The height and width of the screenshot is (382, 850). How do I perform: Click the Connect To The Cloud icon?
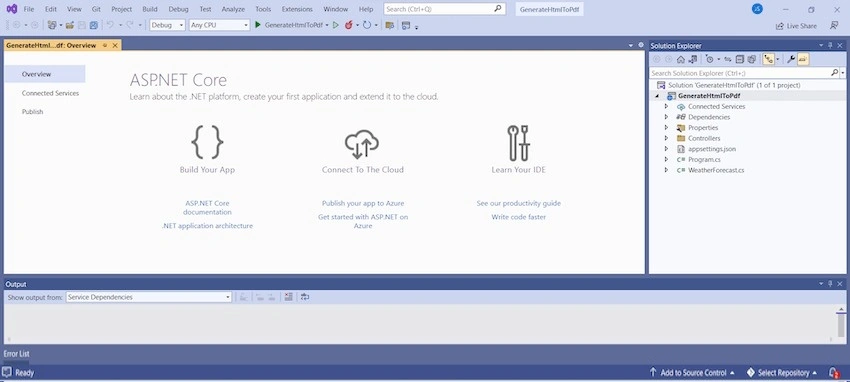(x=362, y=144)
